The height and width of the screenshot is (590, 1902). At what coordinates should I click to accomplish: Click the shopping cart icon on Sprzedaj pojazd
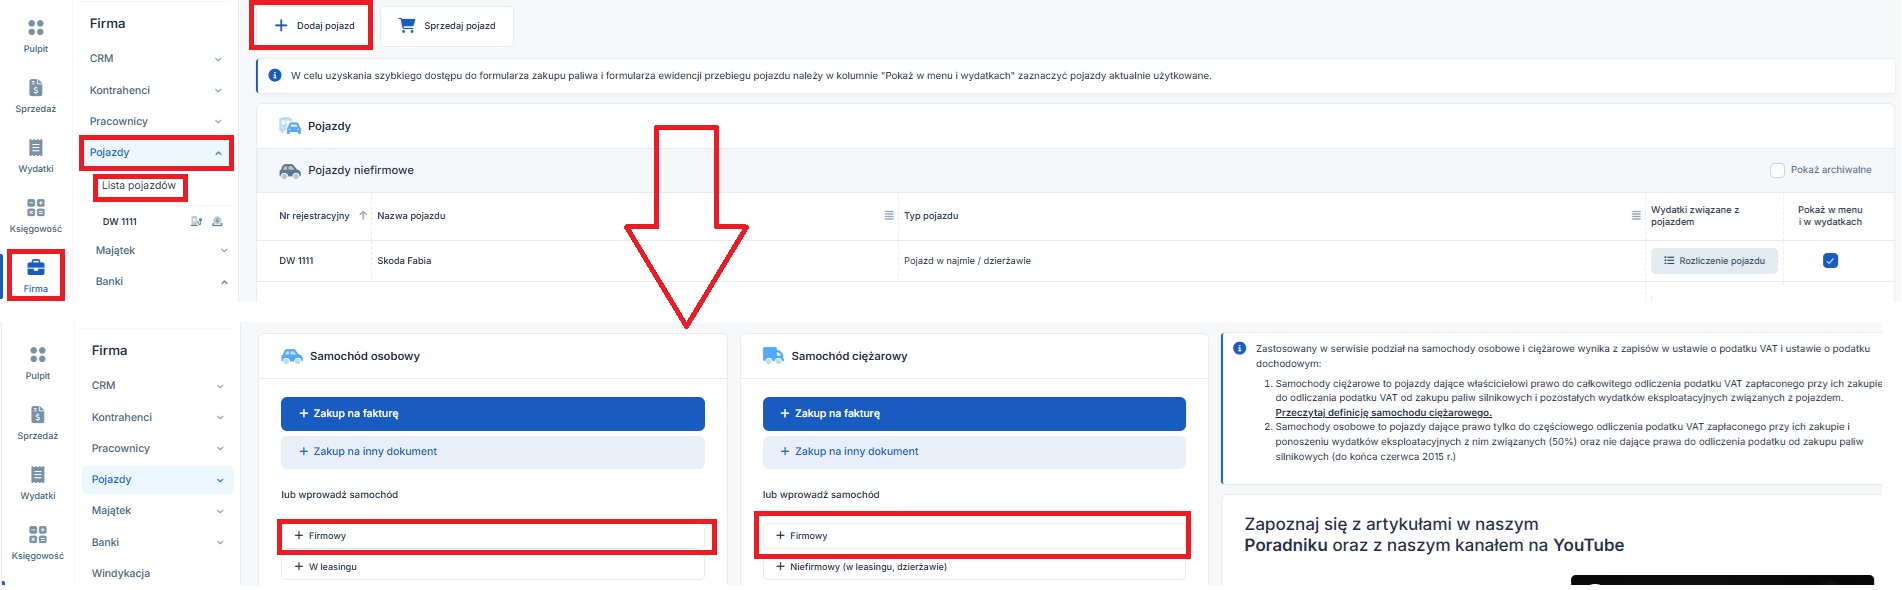pos(407,26)
